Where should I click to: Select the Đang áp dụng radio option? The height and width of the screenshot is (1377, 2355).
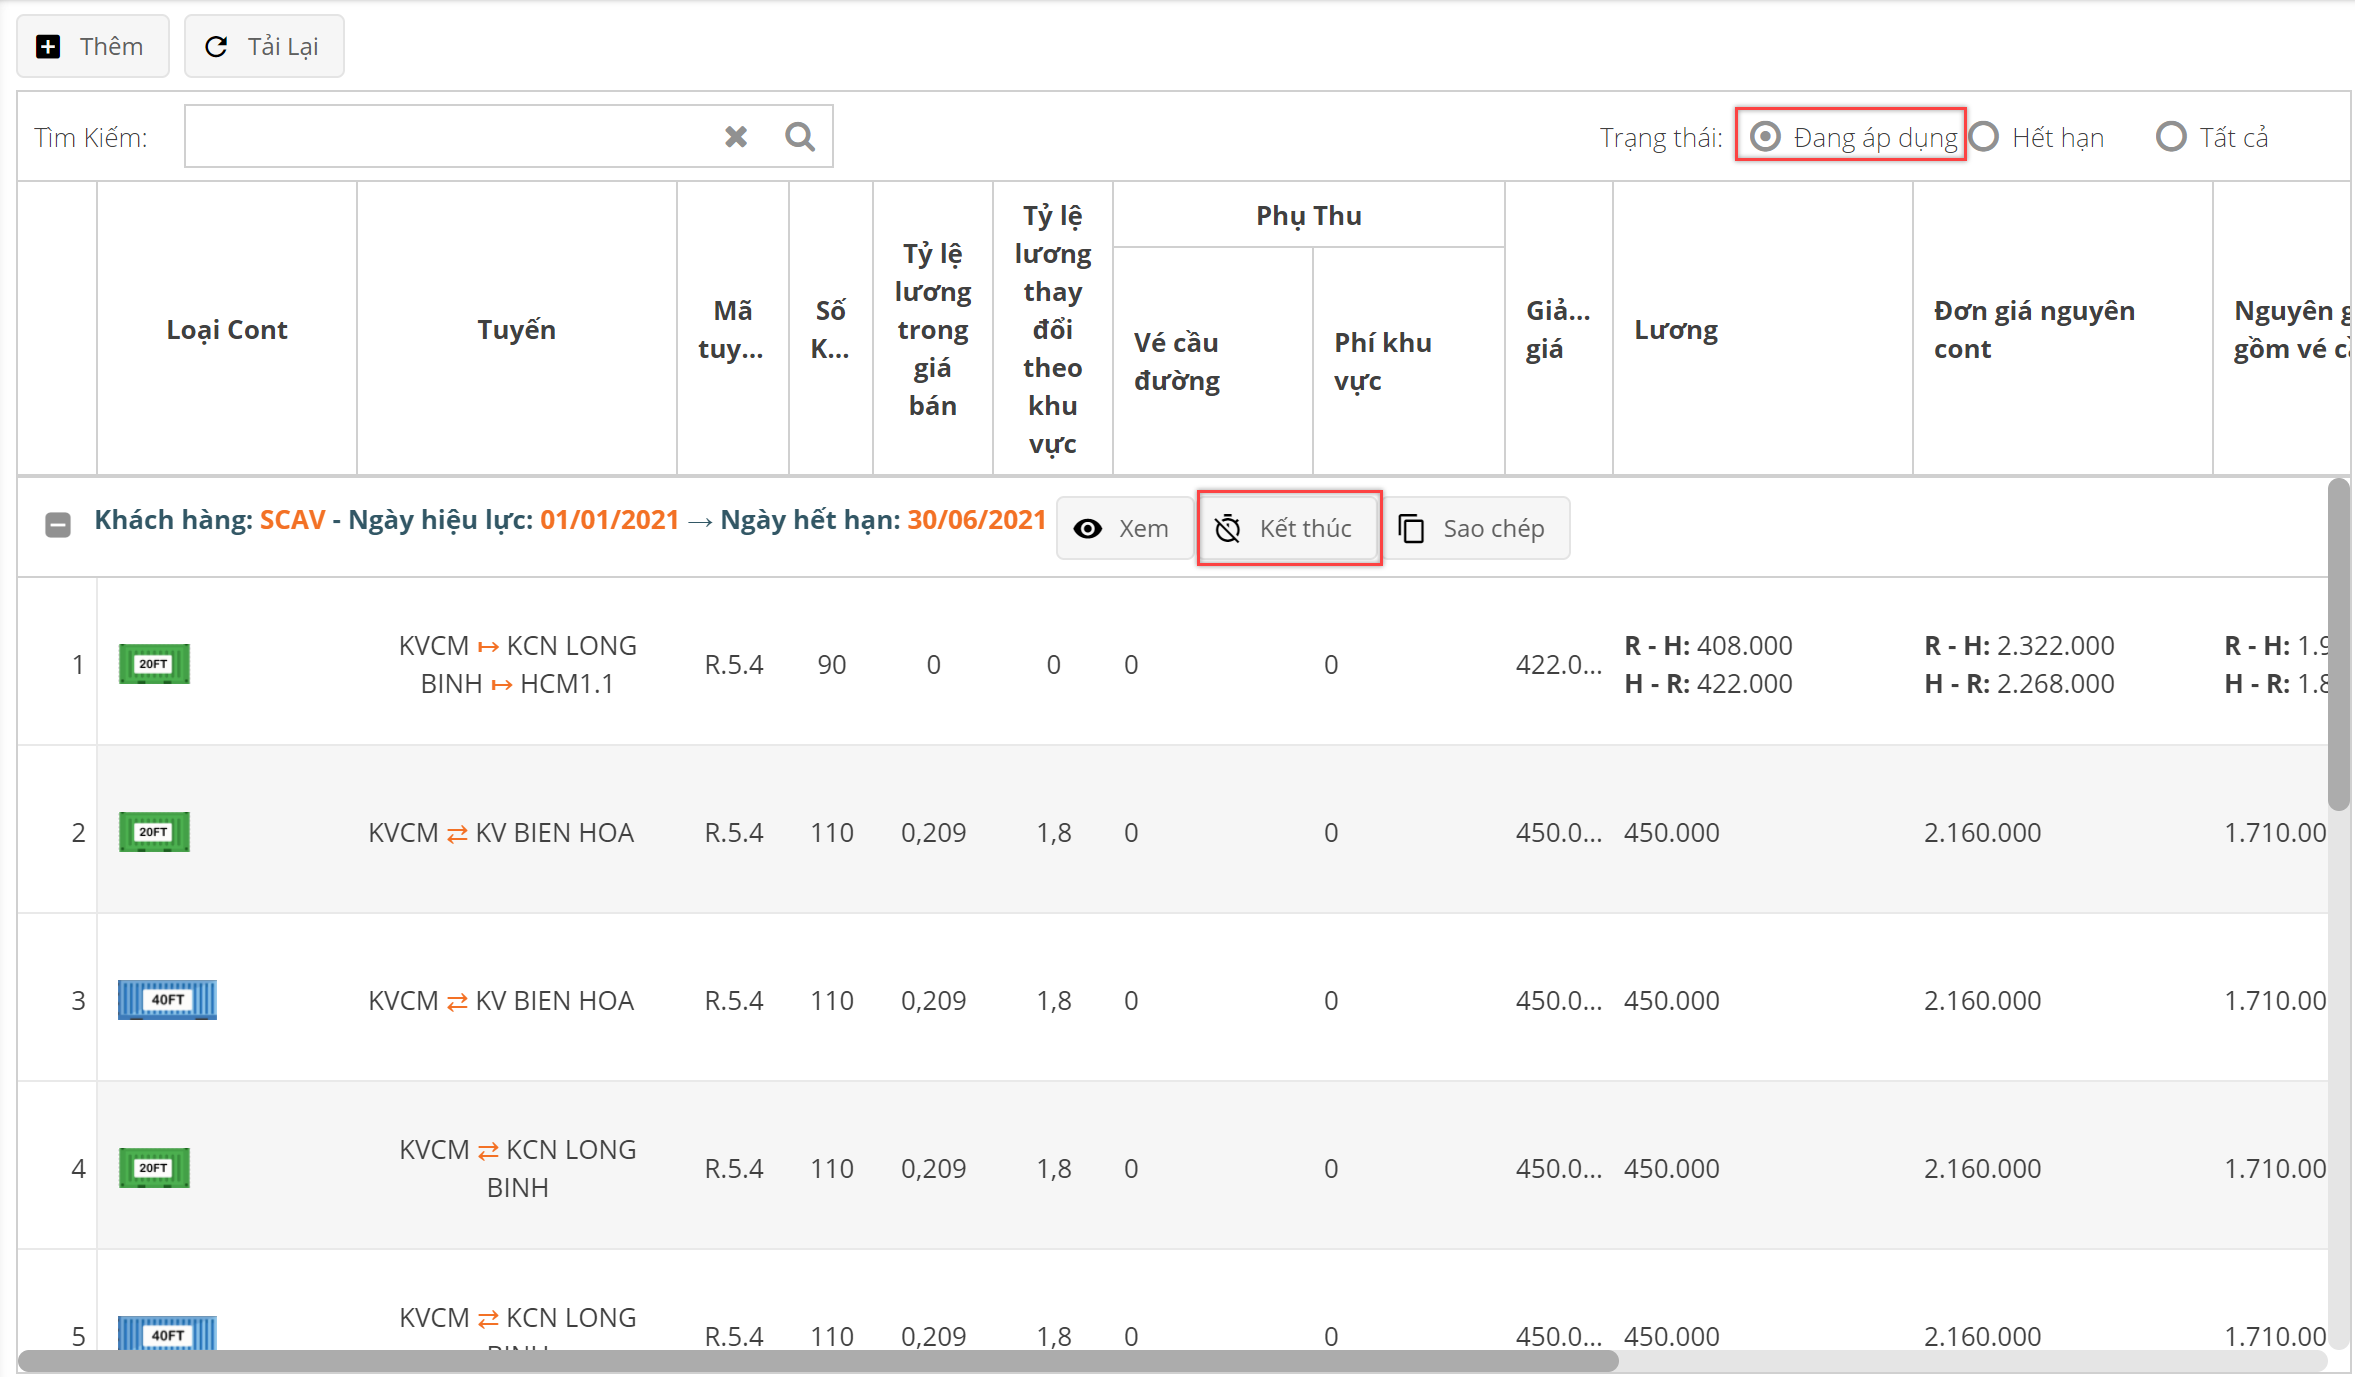pyautogui.click(x=1766, y=137)
